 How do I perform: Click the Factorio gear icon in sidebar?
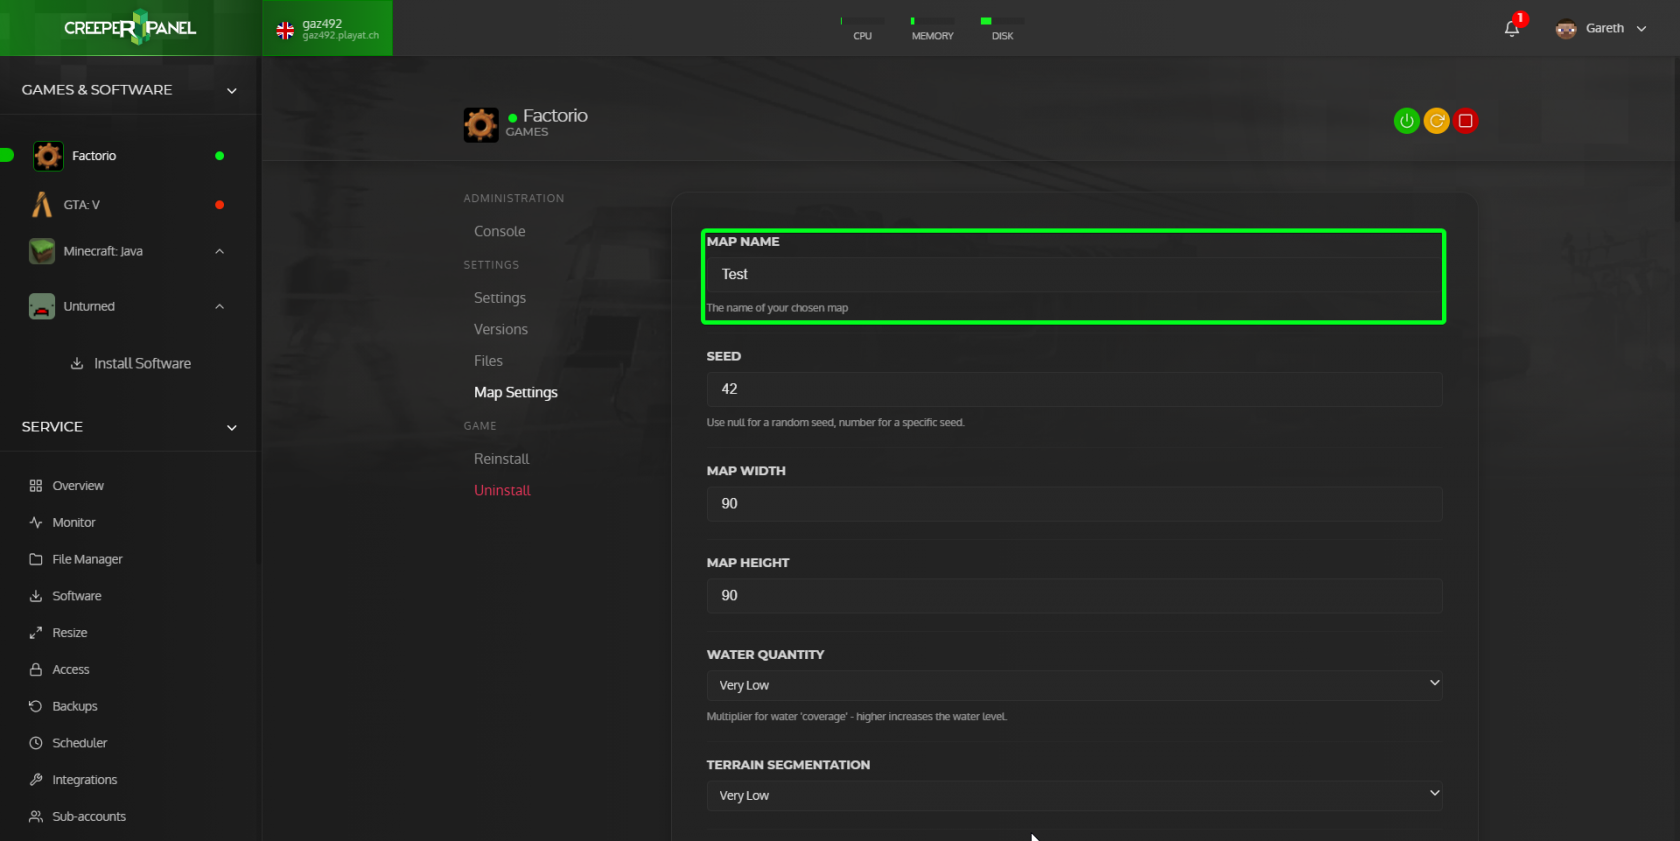click(48, 156)
